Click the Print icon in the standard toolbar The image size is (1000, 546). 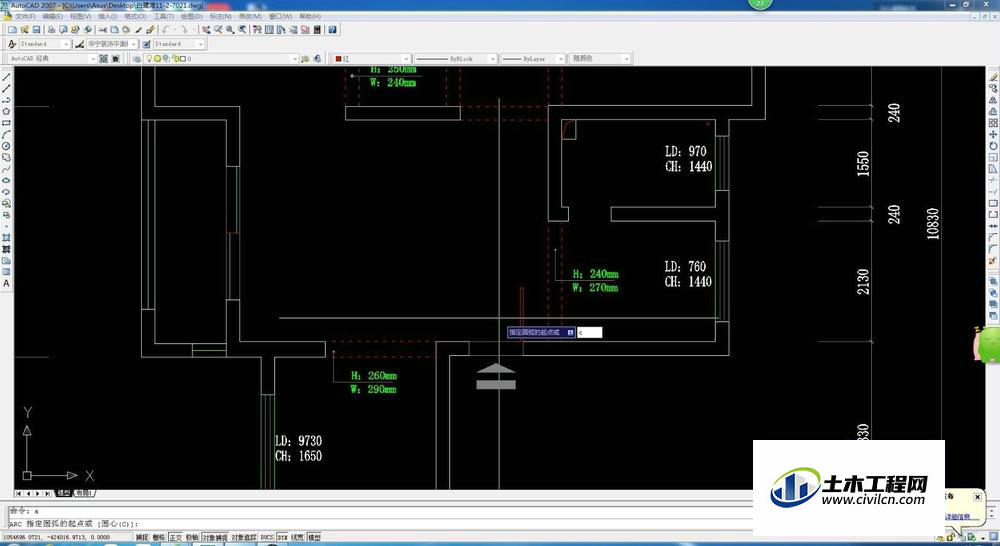click(52, 29)
